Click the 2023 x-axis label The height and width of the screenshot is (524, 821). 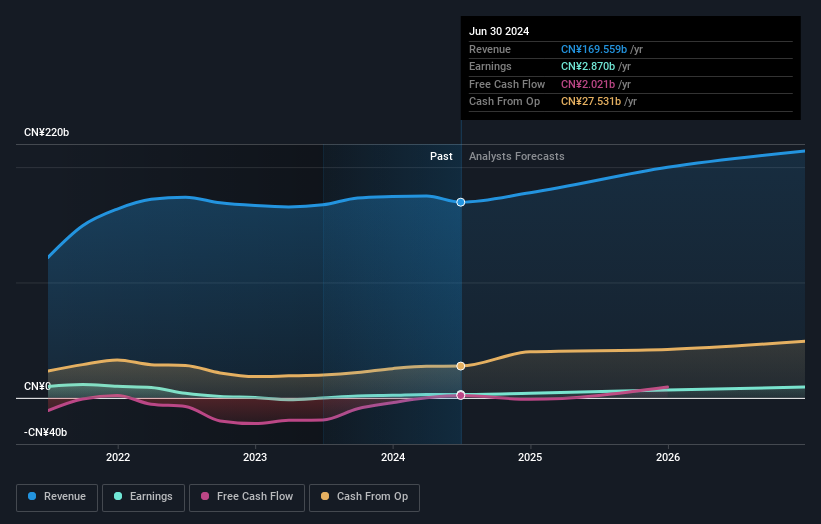(255, 457)
